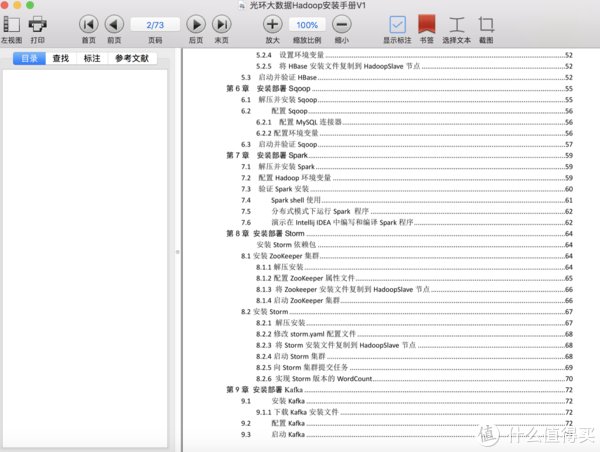600x452 pixels.
Task: Click the page number field 2/73
Action: 155,25
